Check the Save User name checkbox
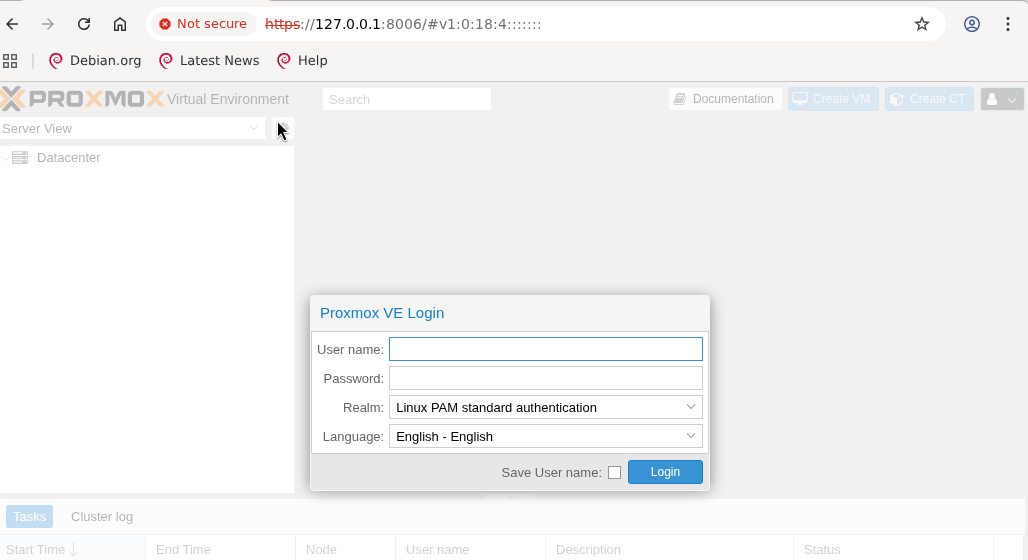The image size is (1028, 560). click(614, 473)
